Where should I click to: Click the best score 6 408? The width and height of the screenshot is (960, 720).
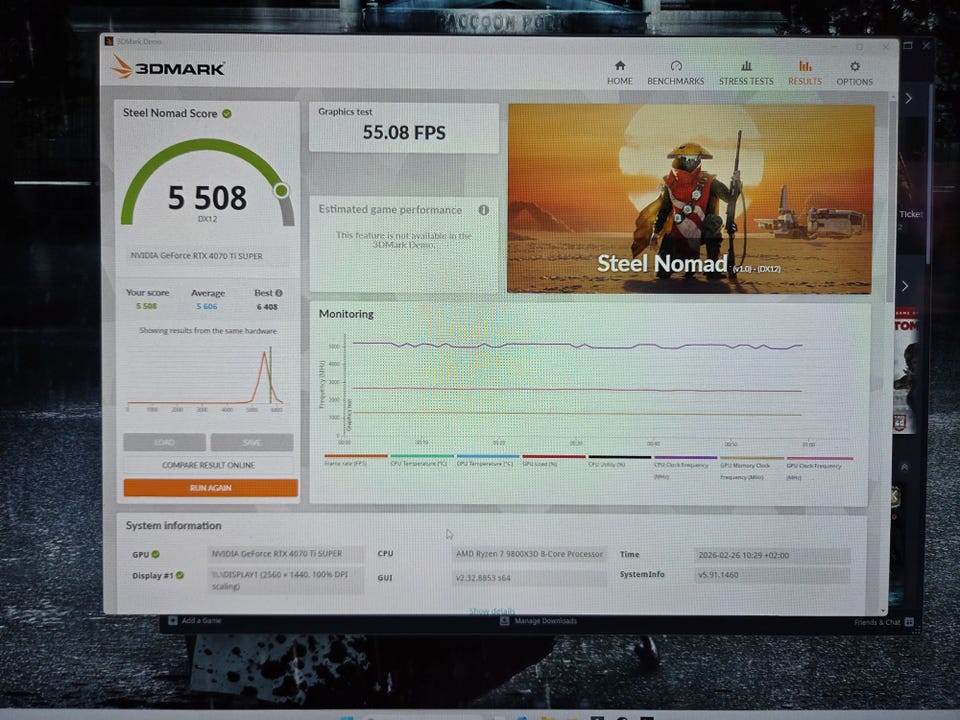[267, 307]
